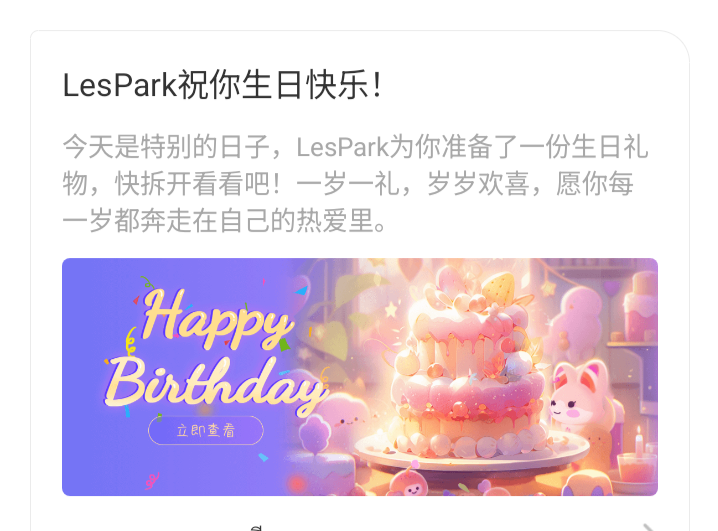
Task: Tap the pink bunny character beside the cake
Action: [x=578, y=398]
